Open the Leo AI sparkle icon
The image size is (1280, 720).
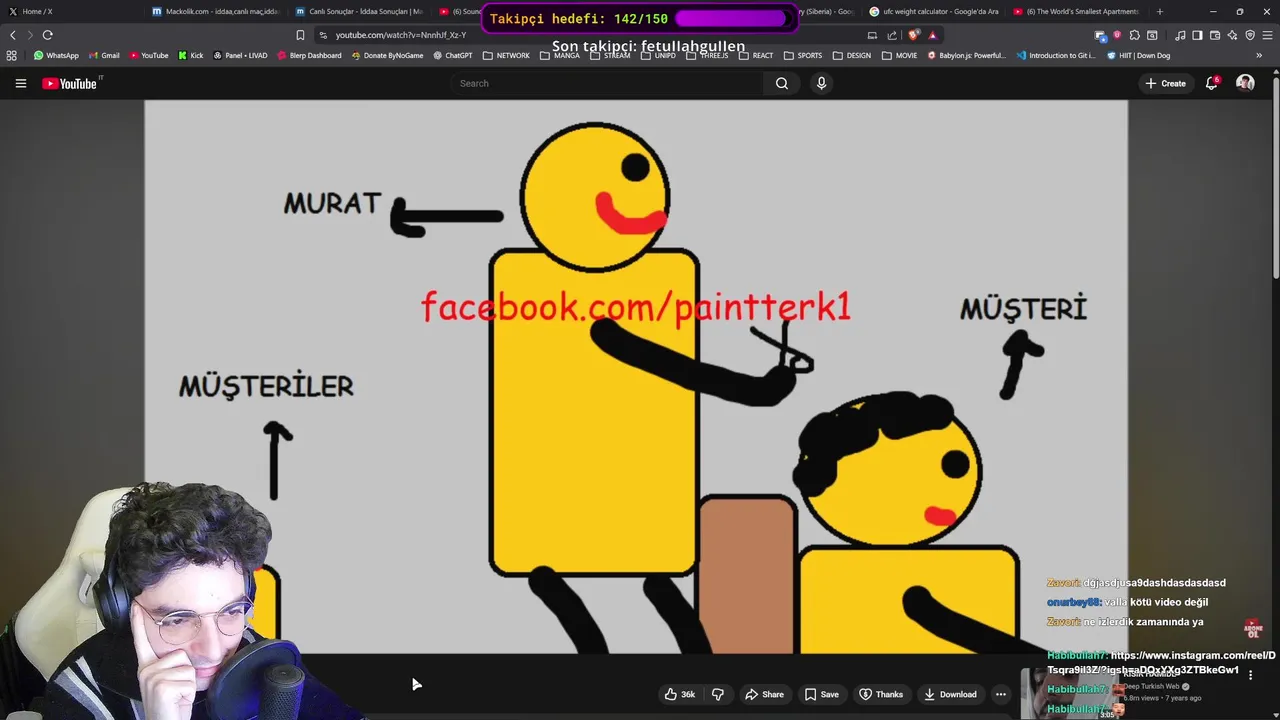point(1232,35)
